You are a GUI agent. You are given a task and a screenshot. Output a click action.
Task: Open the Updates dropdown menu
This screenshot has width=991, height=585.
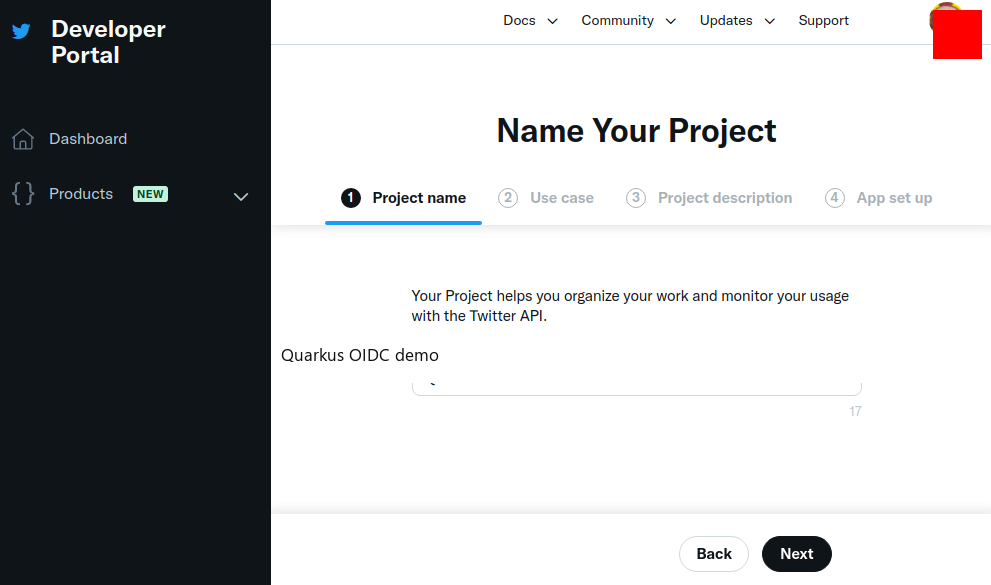[x=737, y=21]
